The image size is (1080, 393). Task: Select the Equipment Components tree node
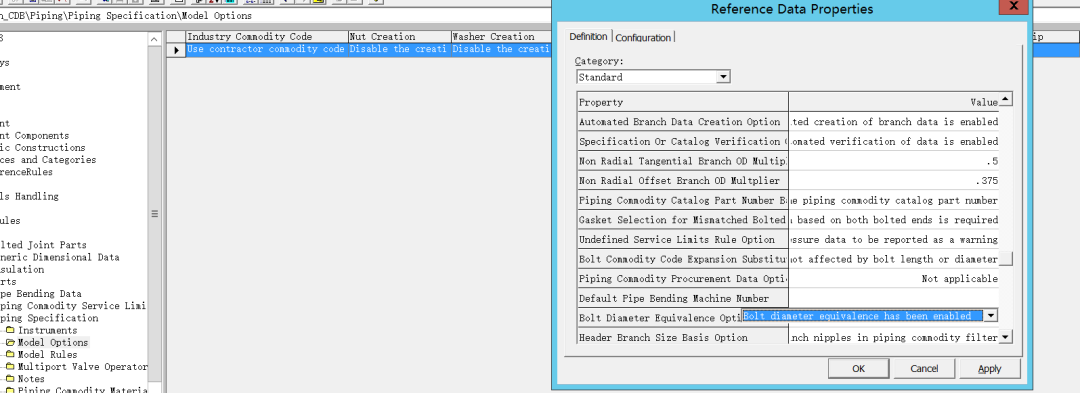34,136
